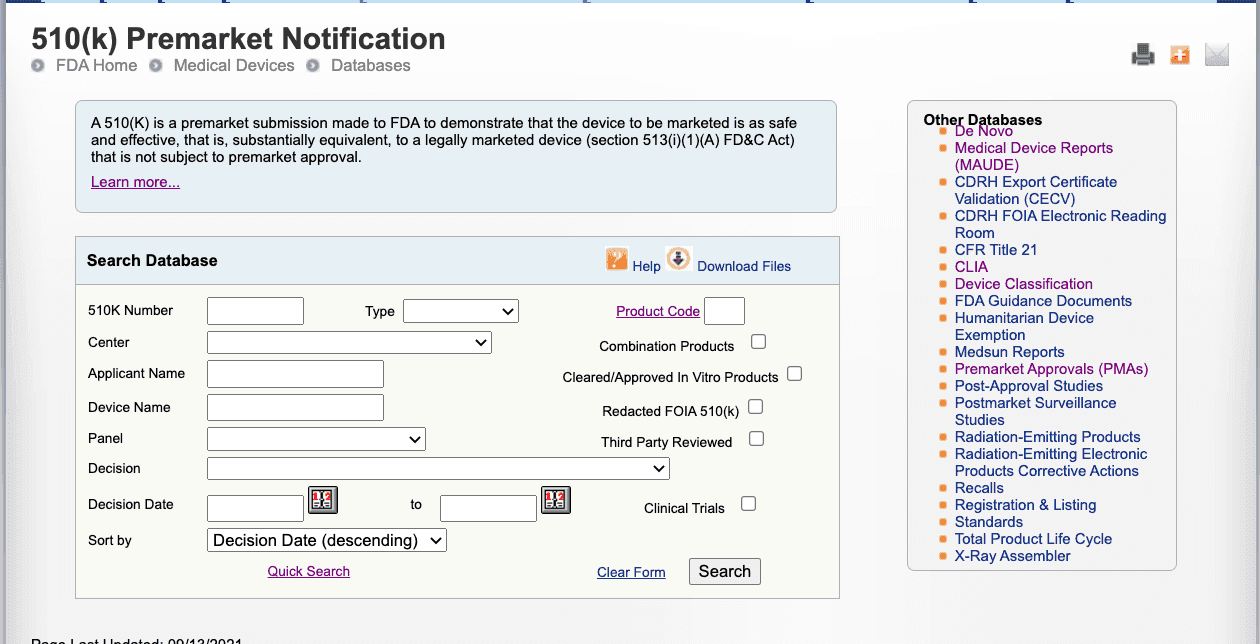Click the Search button
Screen dimensions: 1260x644
725,571
